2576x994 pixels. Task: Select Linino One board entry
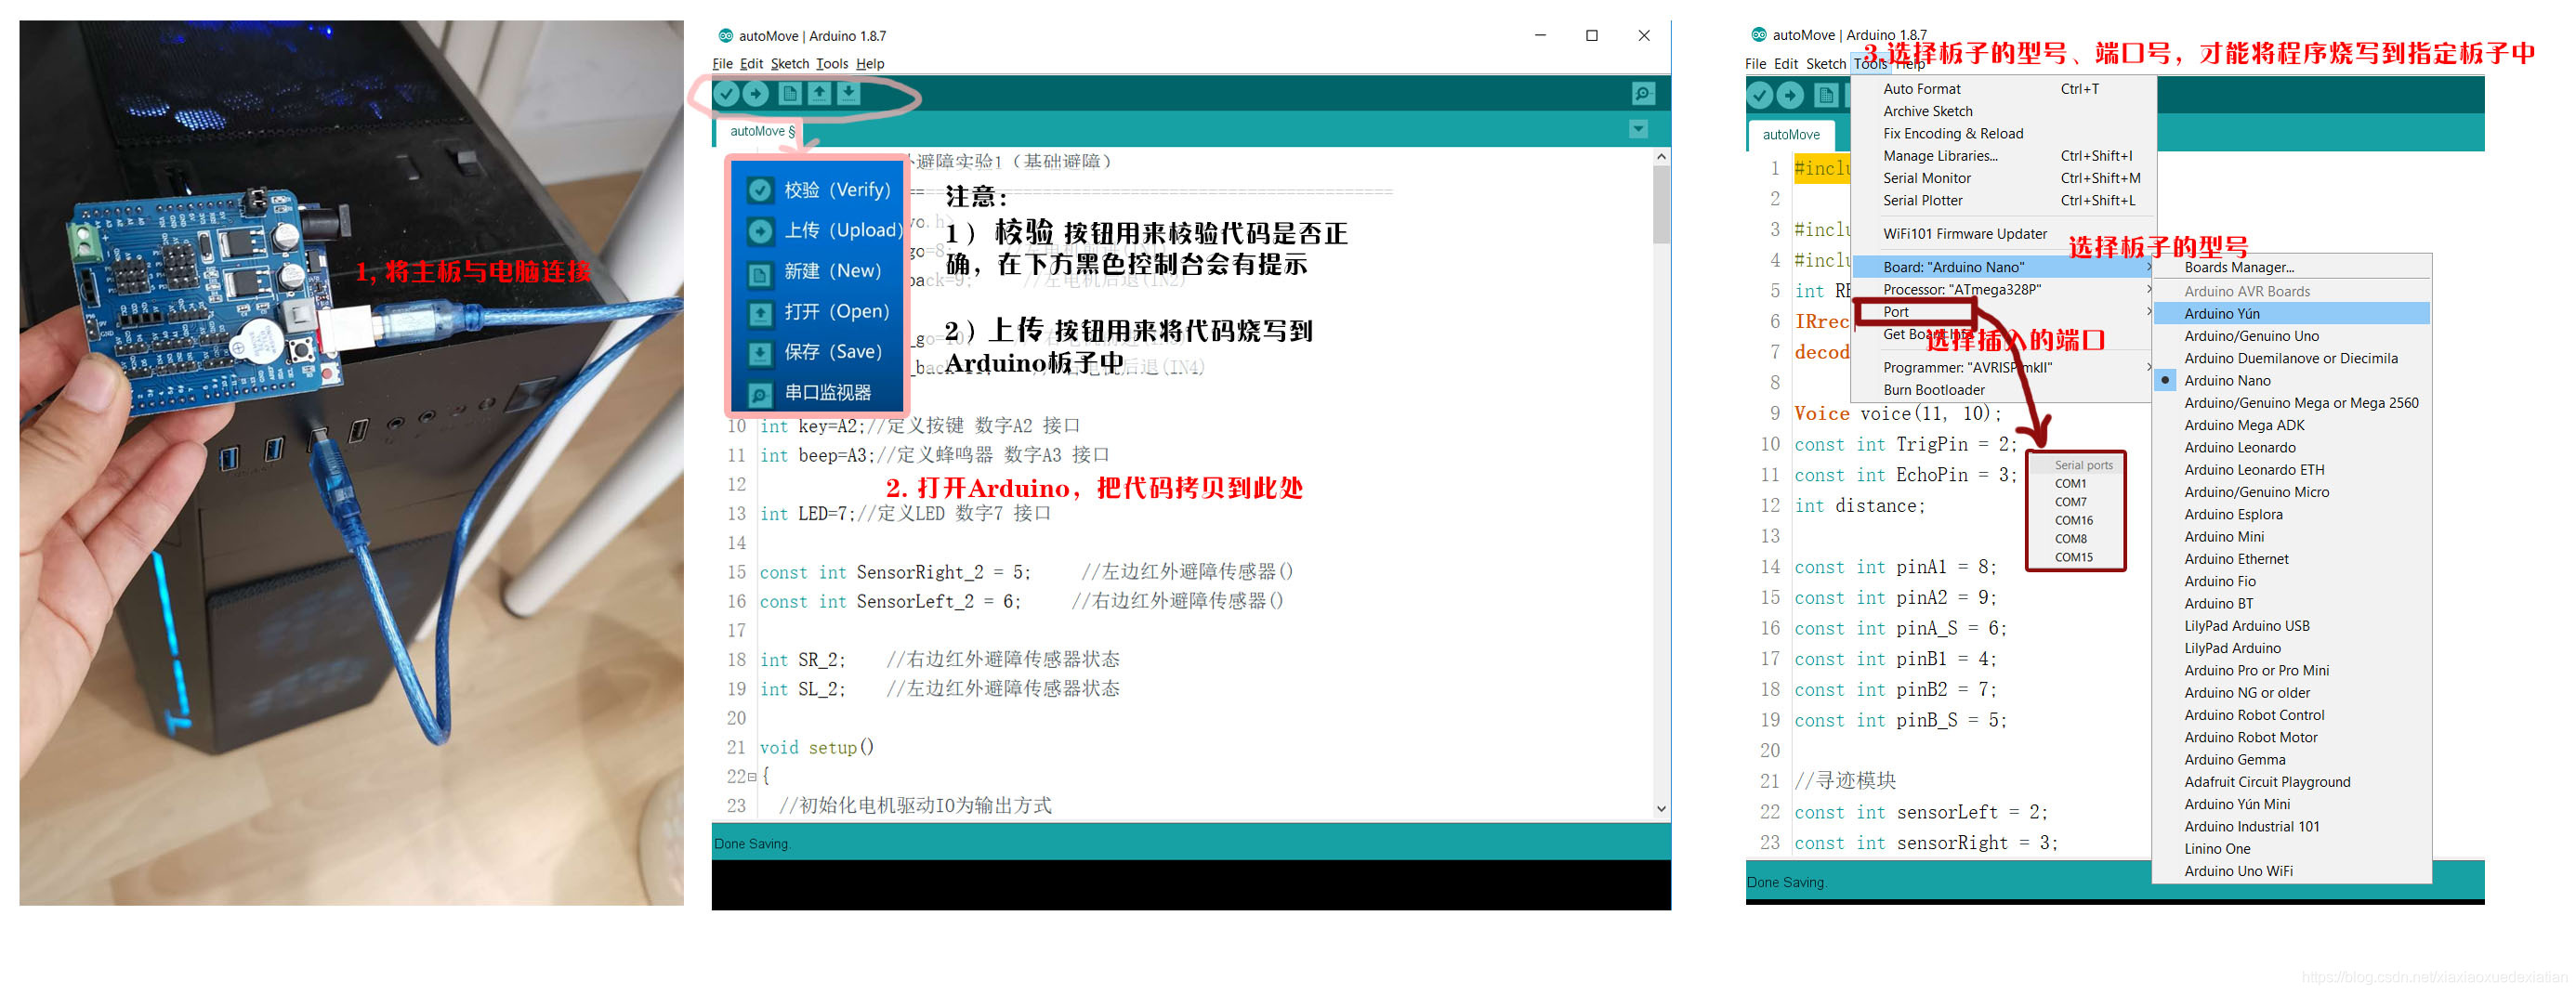pos(2291,849)
